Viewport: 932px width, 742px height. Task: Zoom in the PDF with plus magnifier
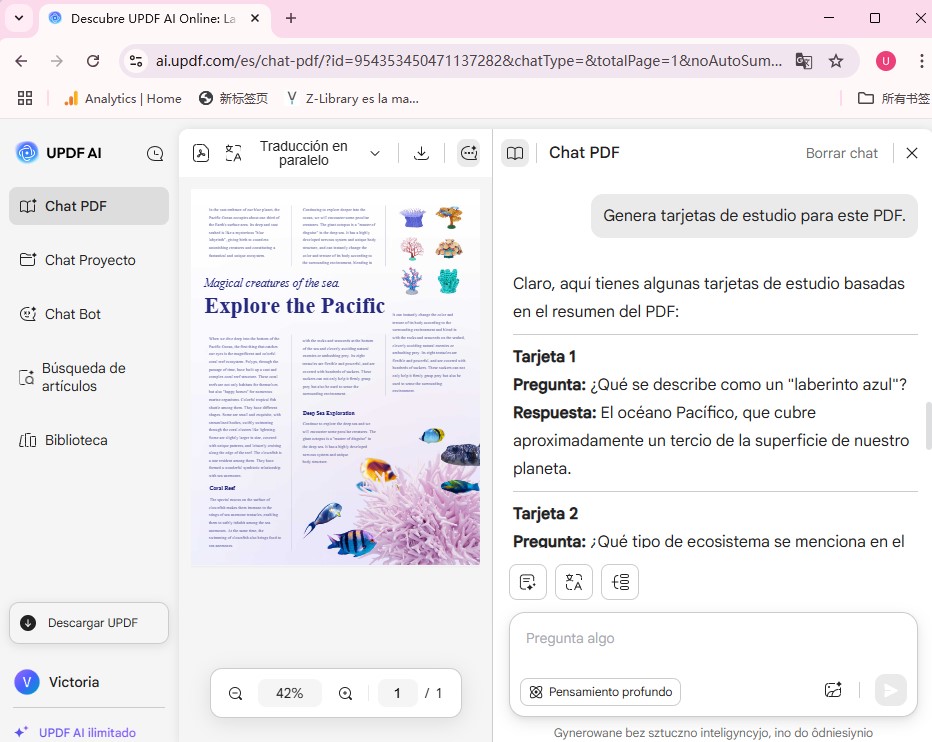coord(345,693)
